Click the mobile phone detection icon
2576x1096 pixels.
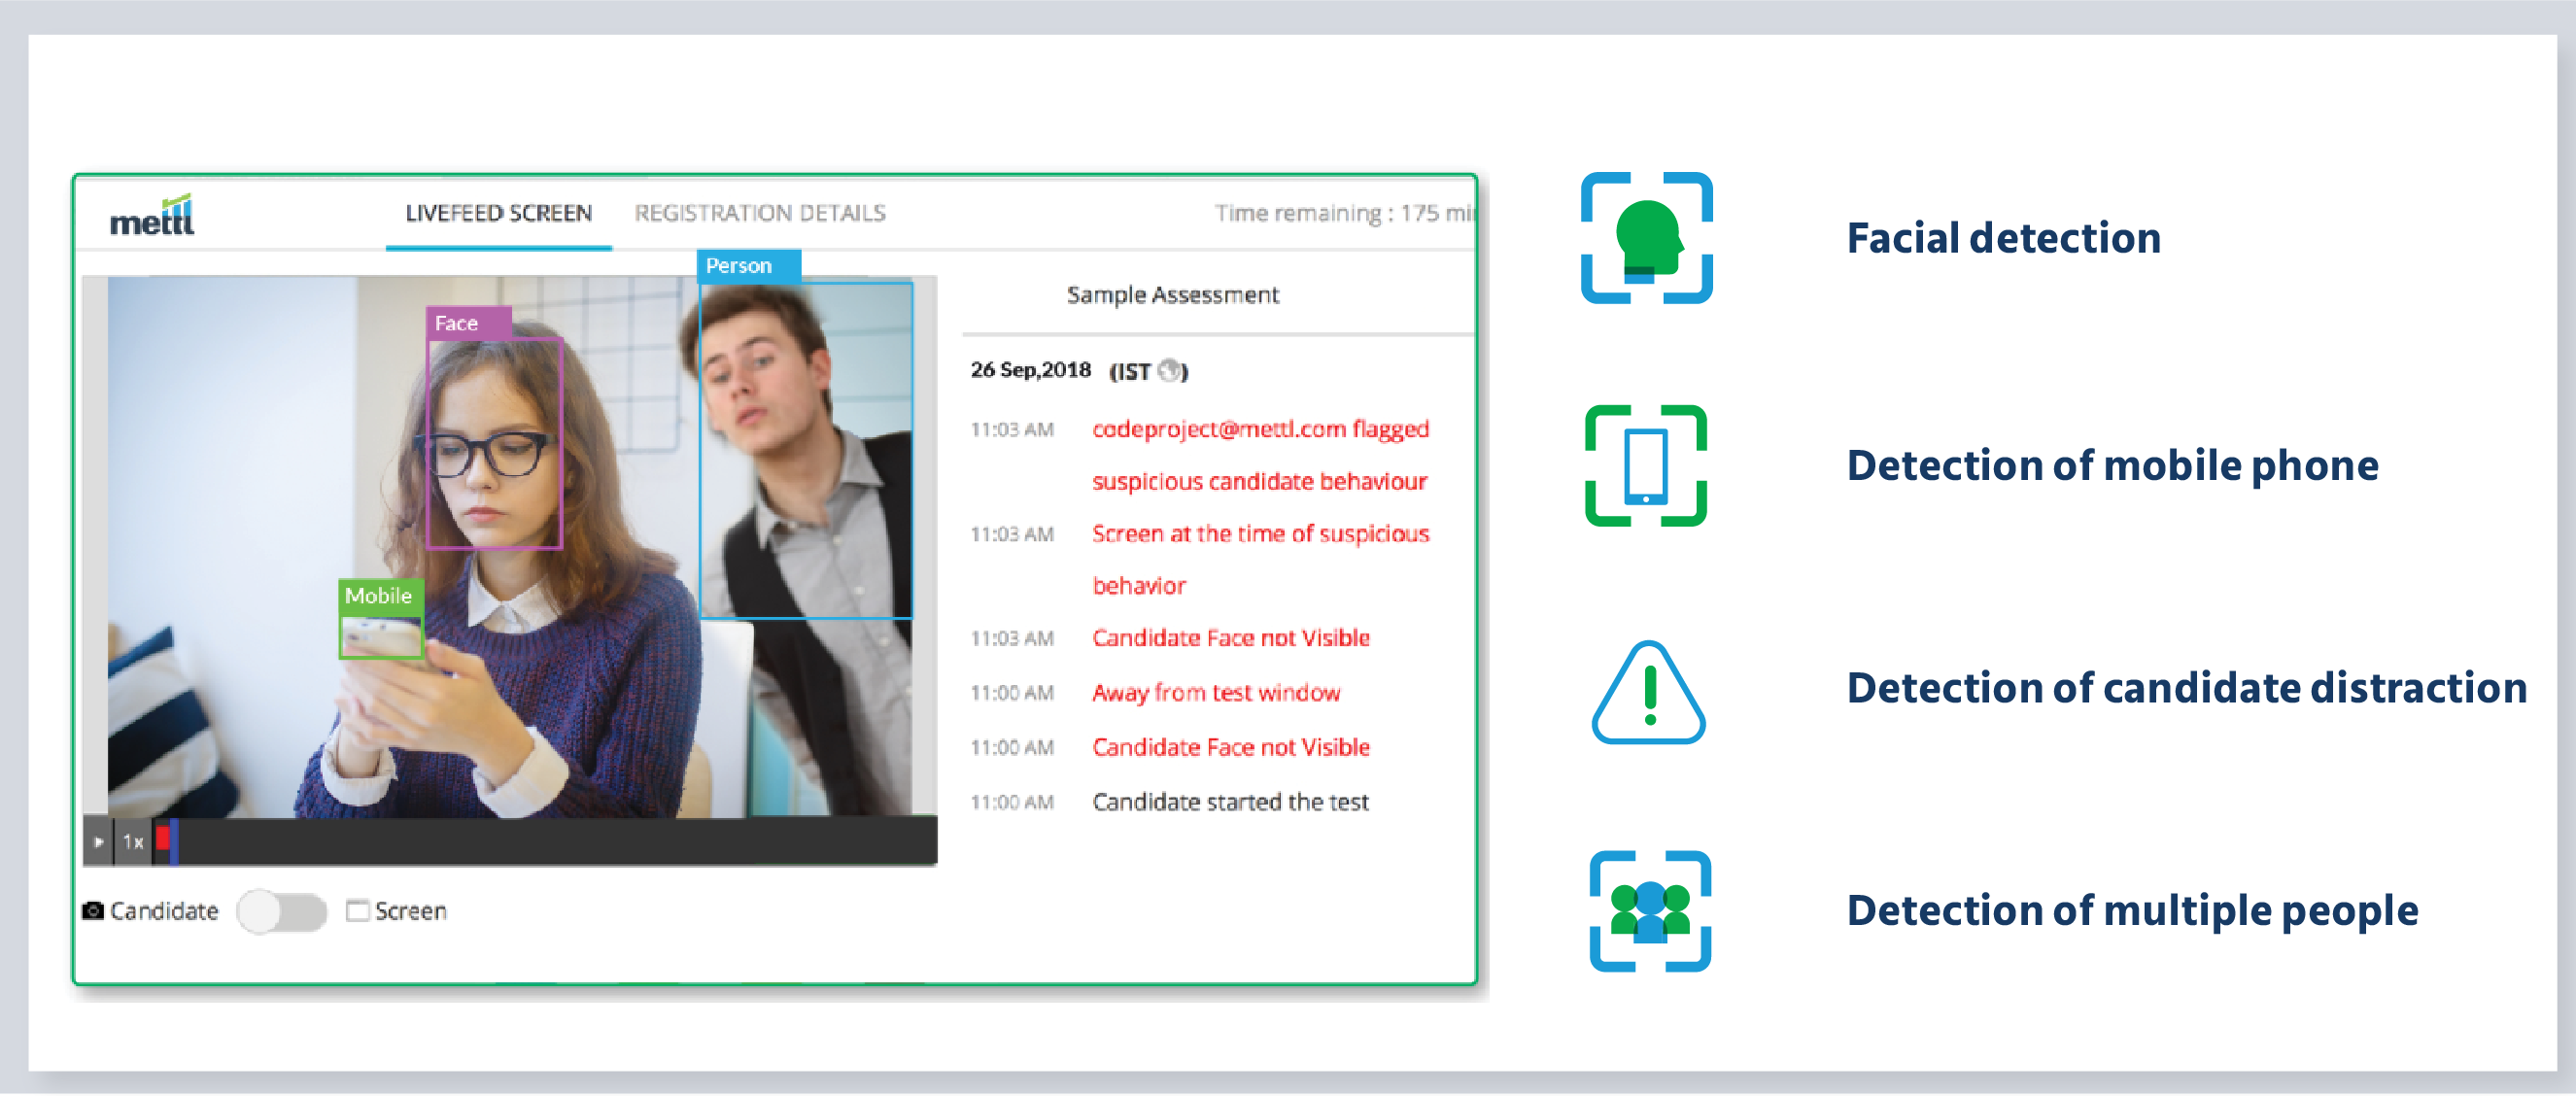point(1646,465)
